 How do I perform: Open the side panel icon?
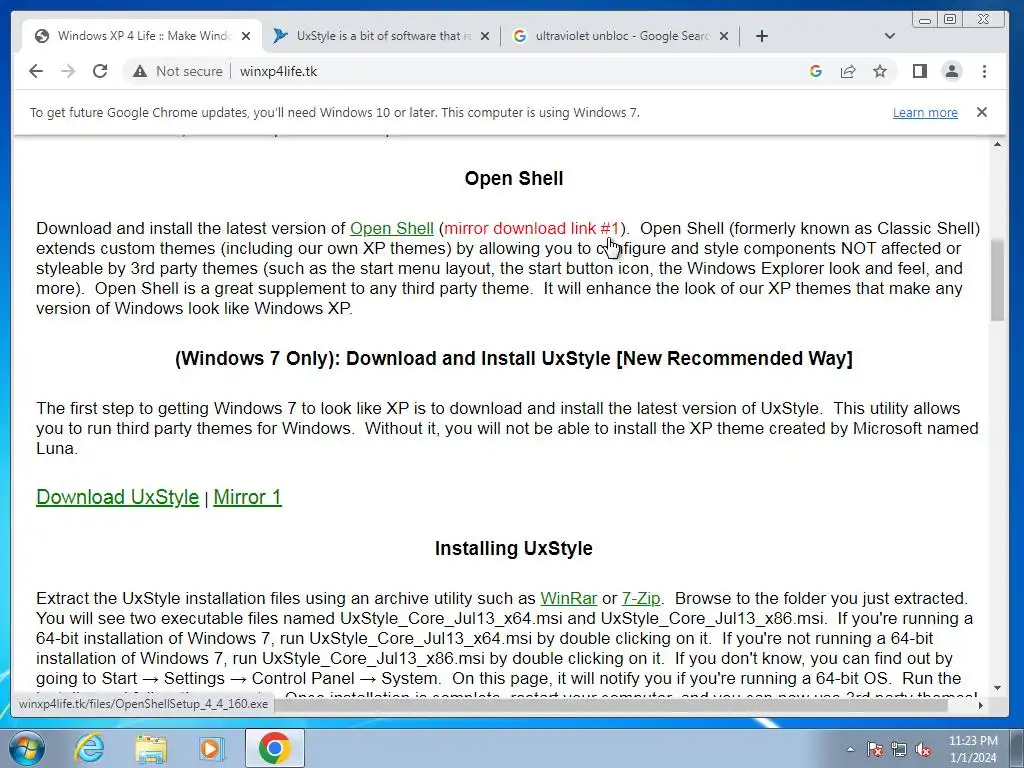click(920, 71)
